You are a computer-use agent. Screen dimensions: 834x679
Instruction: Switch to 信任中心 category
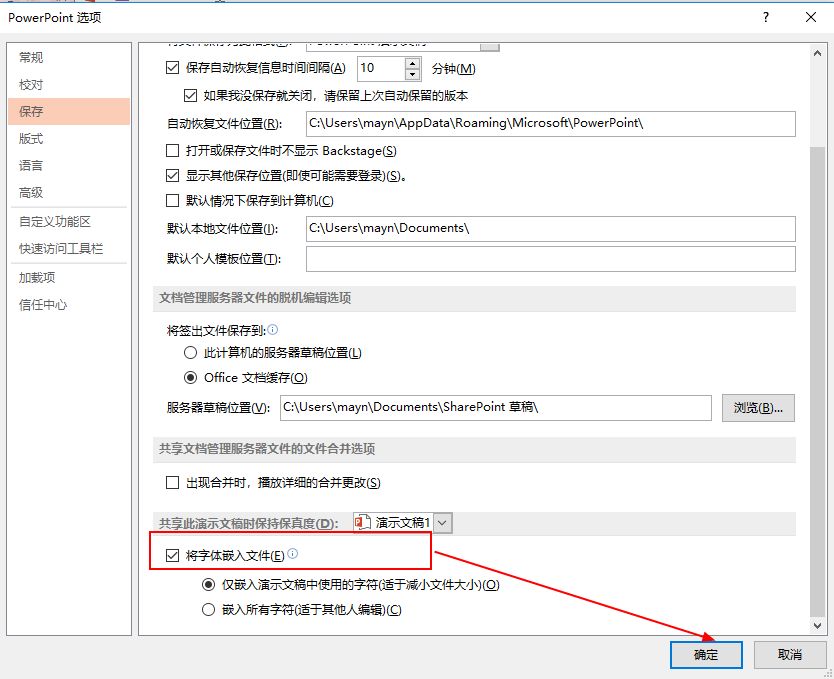click(x=43, y=305)
